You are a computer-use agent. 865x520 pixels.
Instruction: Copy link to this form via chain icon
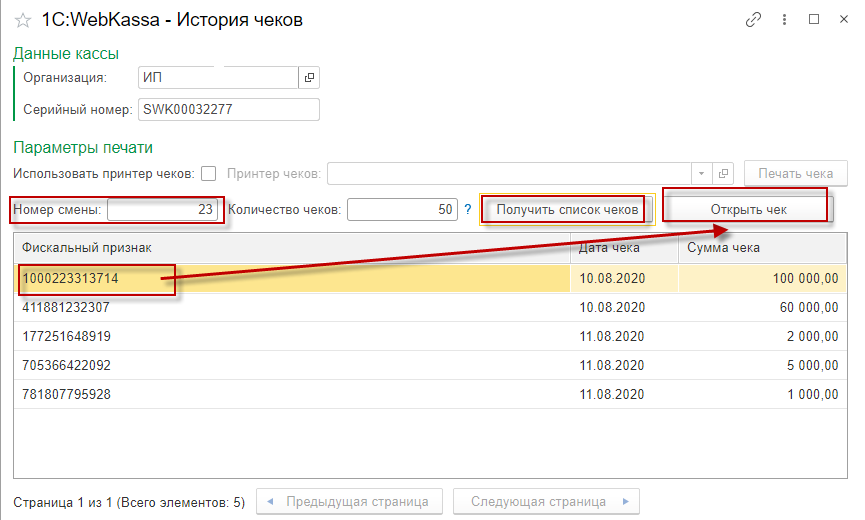pos(753,20)
